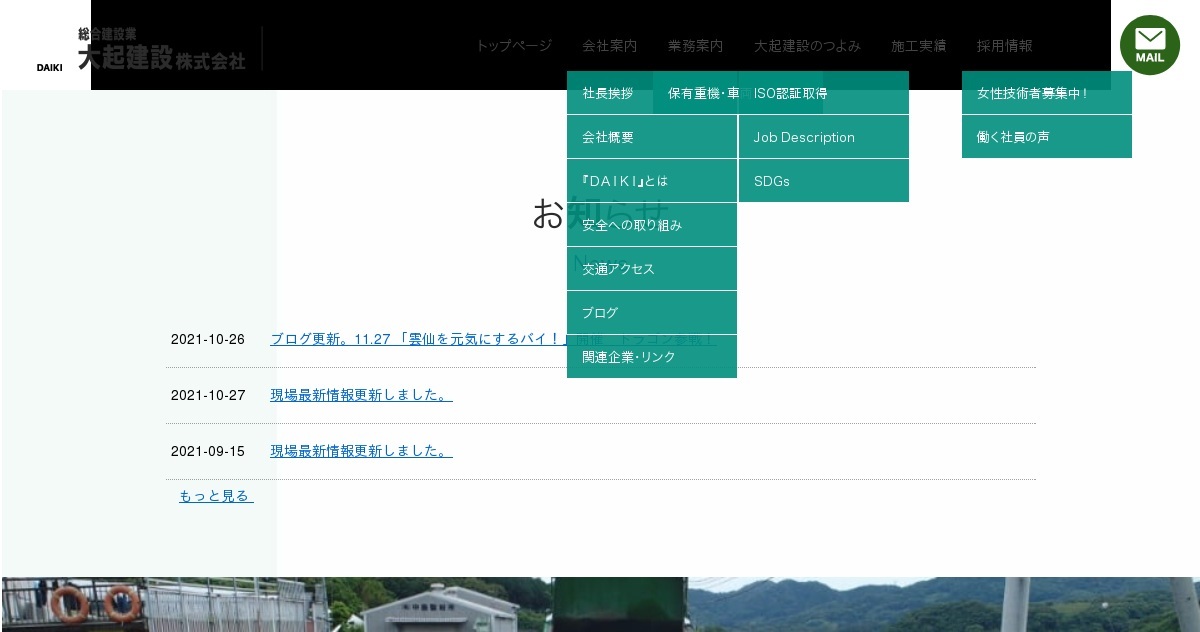The image size is (1200, 632).
Task: Open the 2021-09-15 現場最新情報更新しました link
Action: point(361,451)
